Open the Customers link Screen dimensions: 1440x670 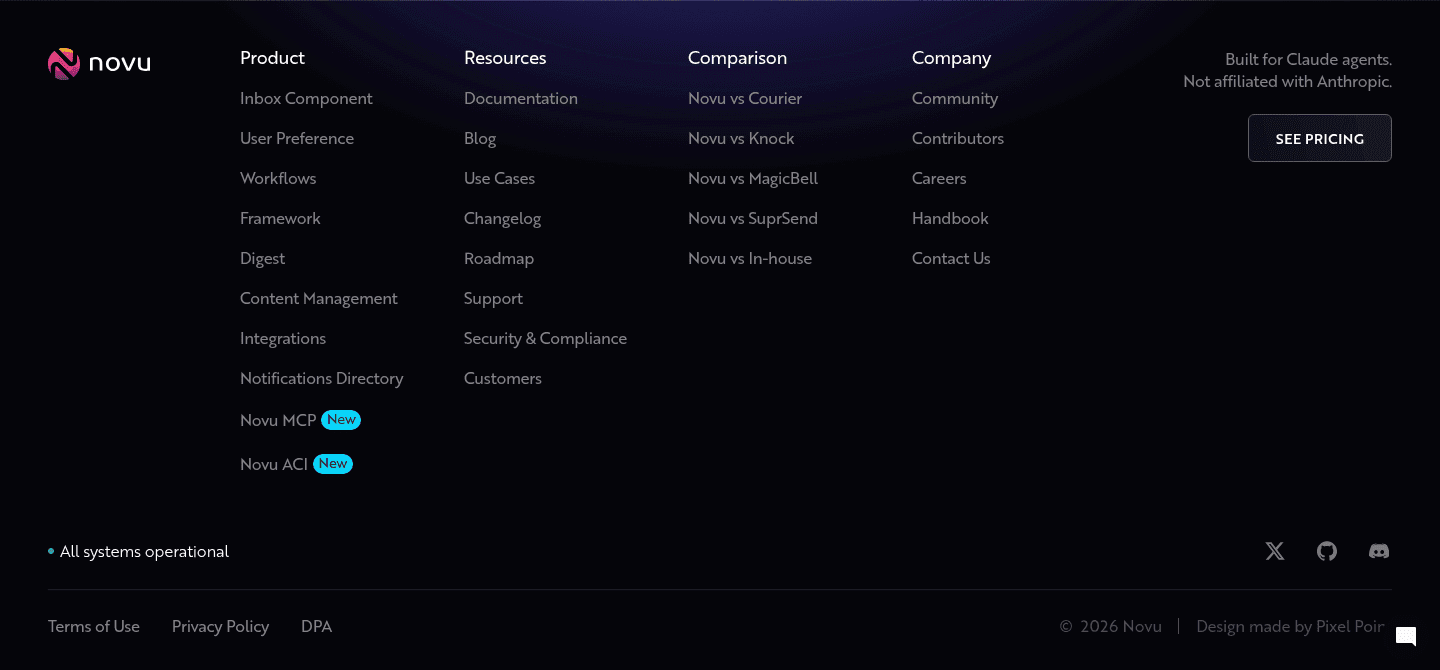(x=503, y=378)
